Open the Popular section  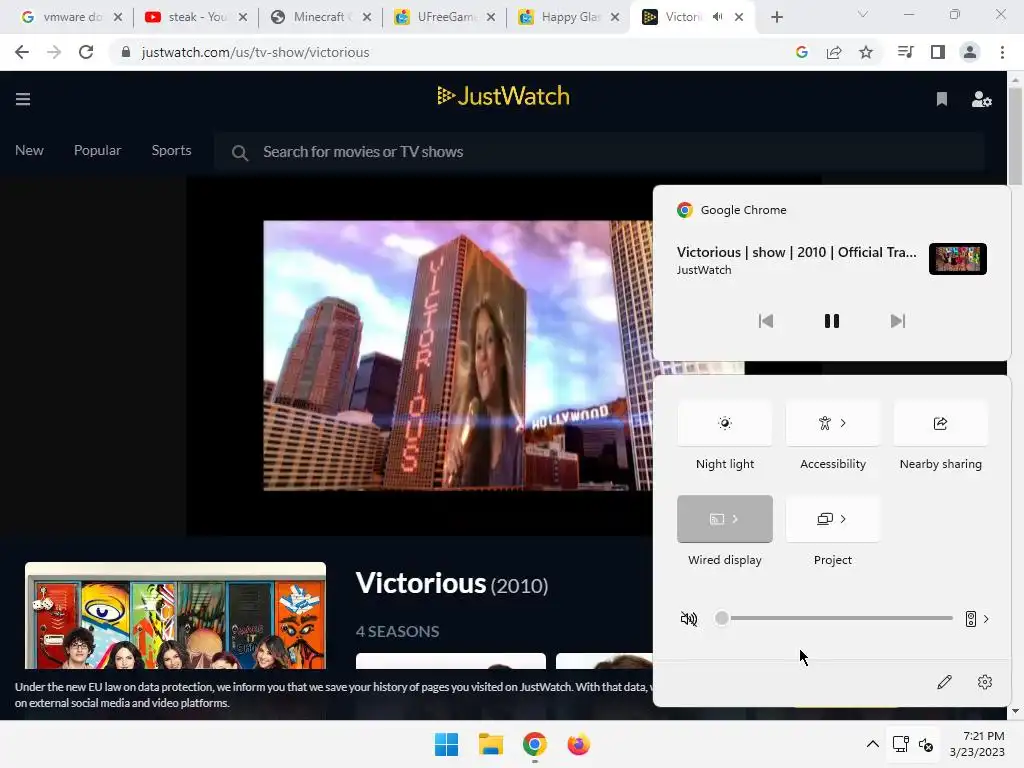click(x=97, y=150)
